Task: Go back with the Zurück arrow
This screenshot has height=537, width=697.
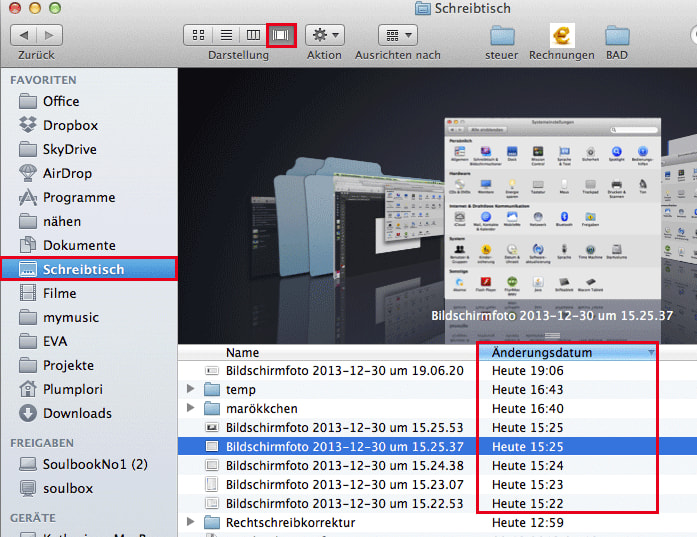Action: coord(24,35)
